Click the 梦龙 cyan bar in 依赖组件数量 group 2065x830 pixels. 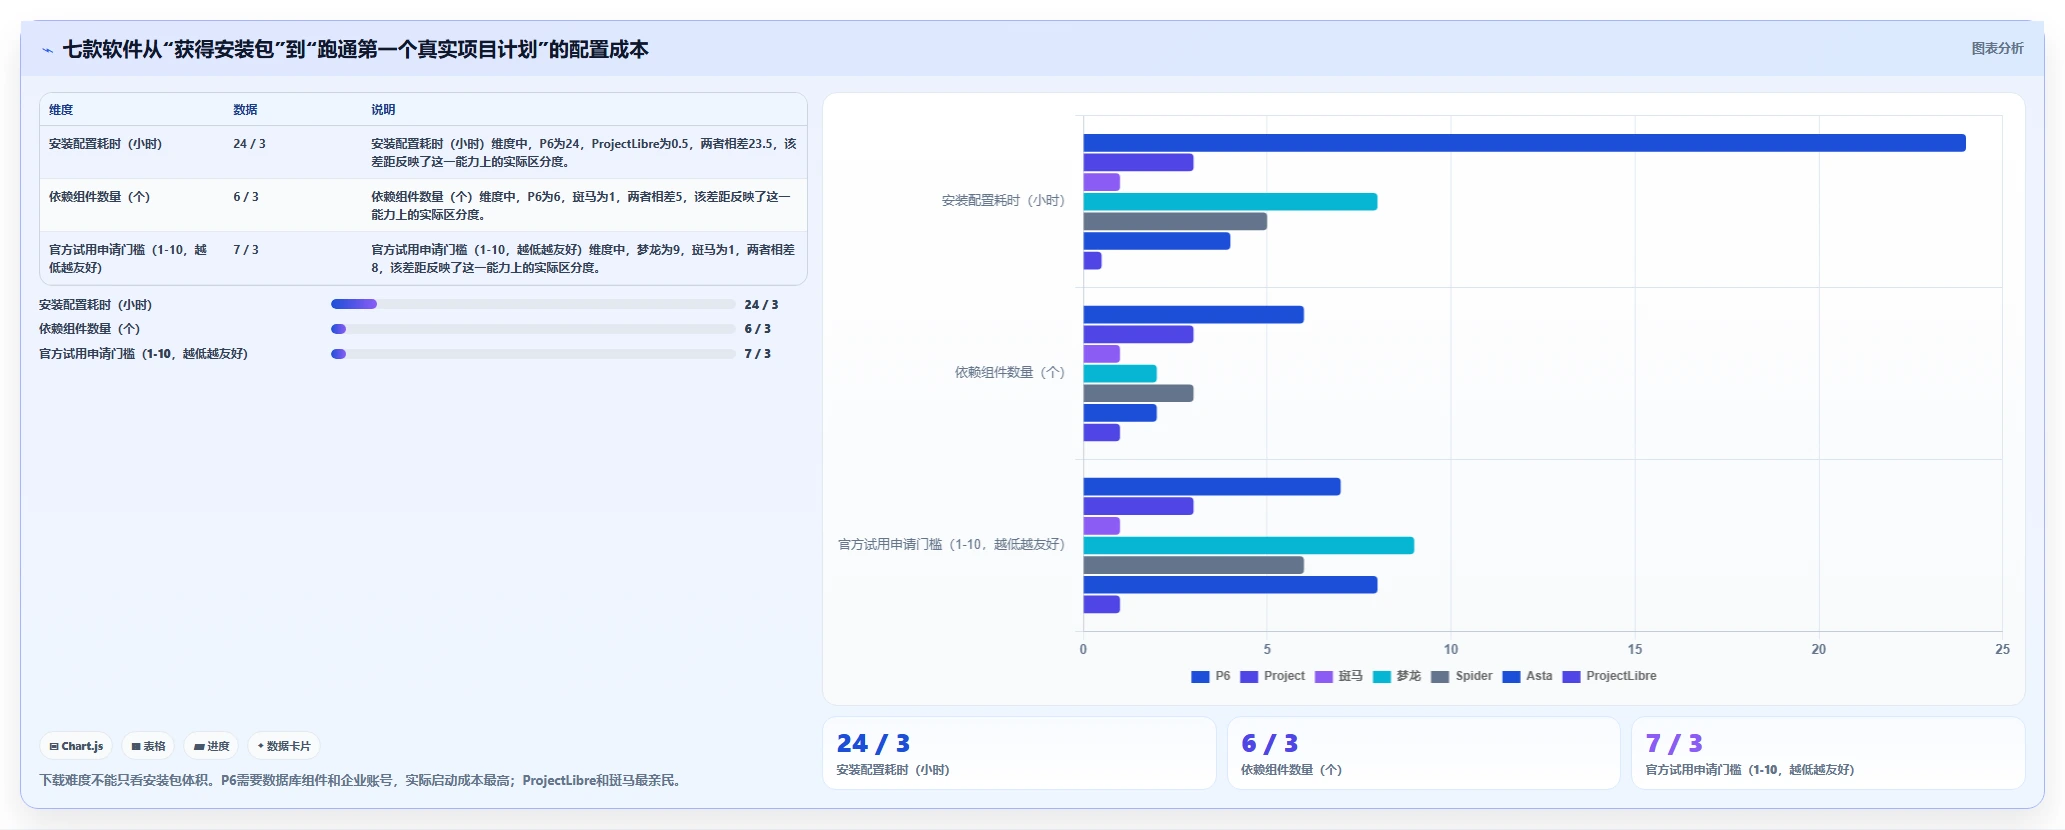1120,374
